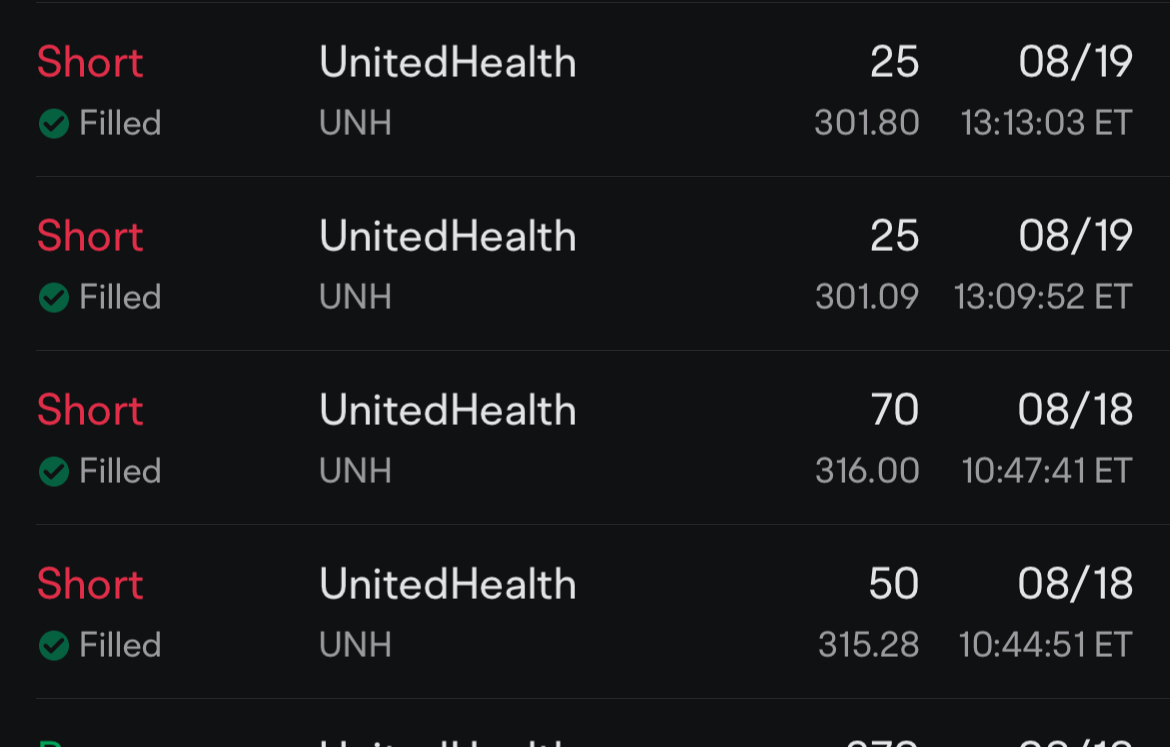Select the red Short label on the topmost order
The height and width of the screenshot is (747, 1170).
point(89,62)
